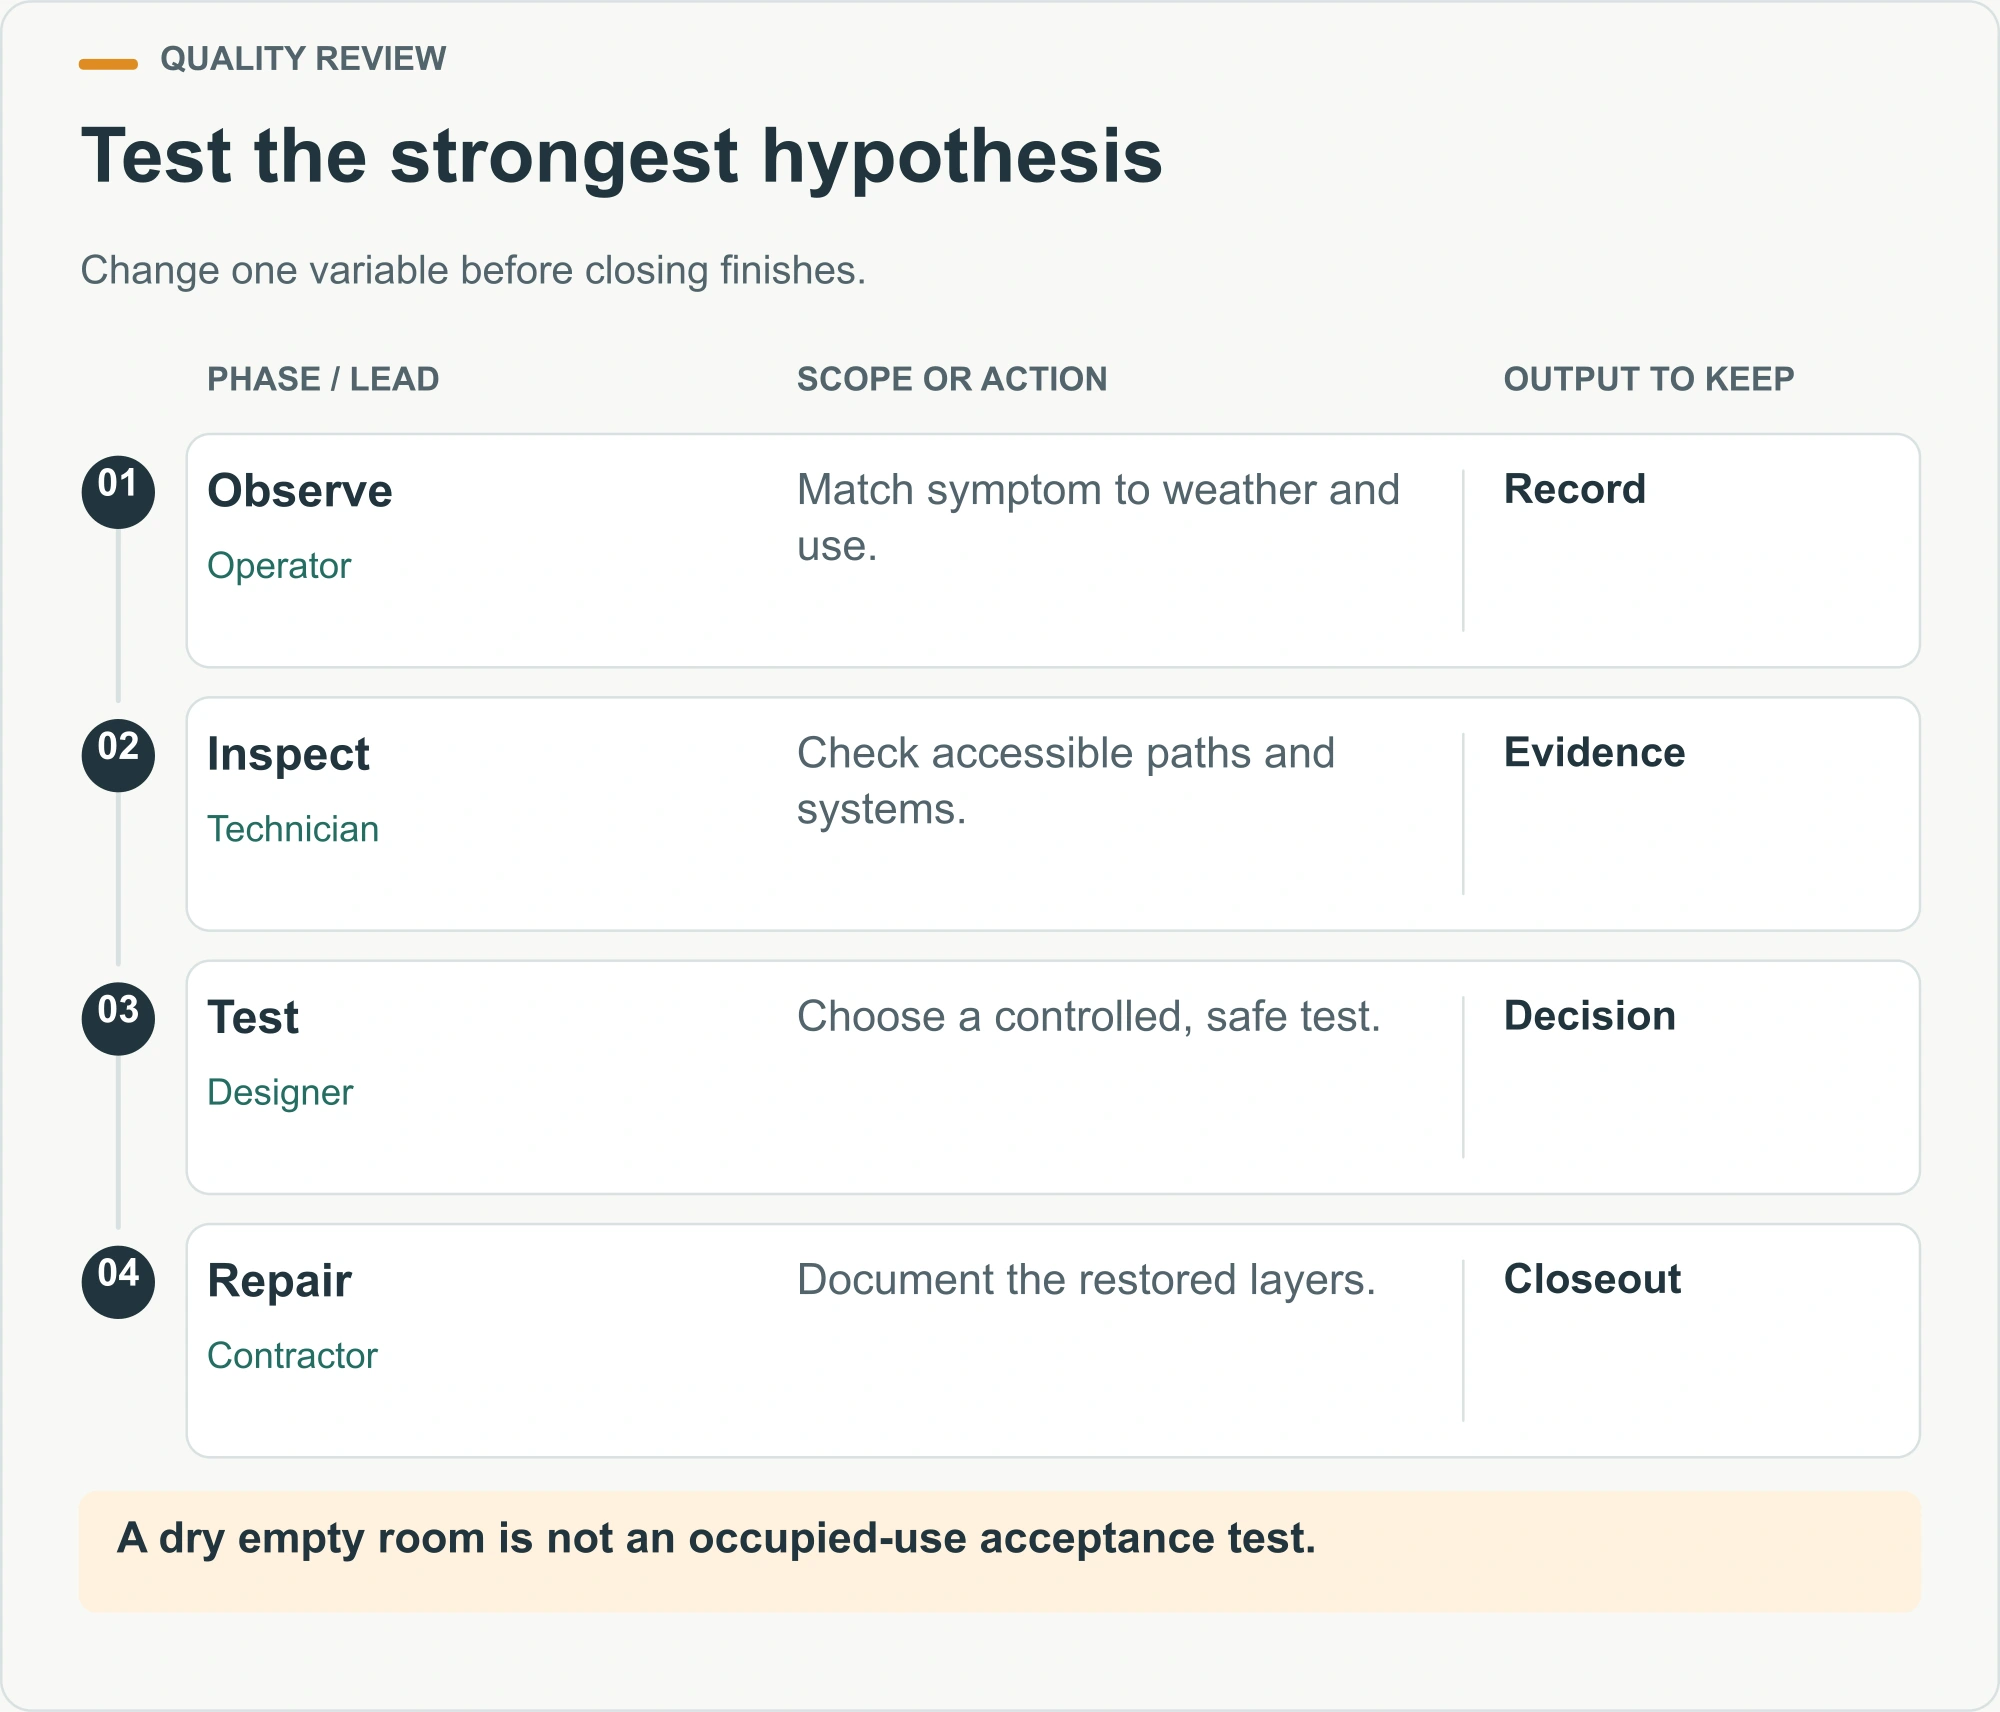
Task: Click the Operator lead label
Action: point(279,566)
